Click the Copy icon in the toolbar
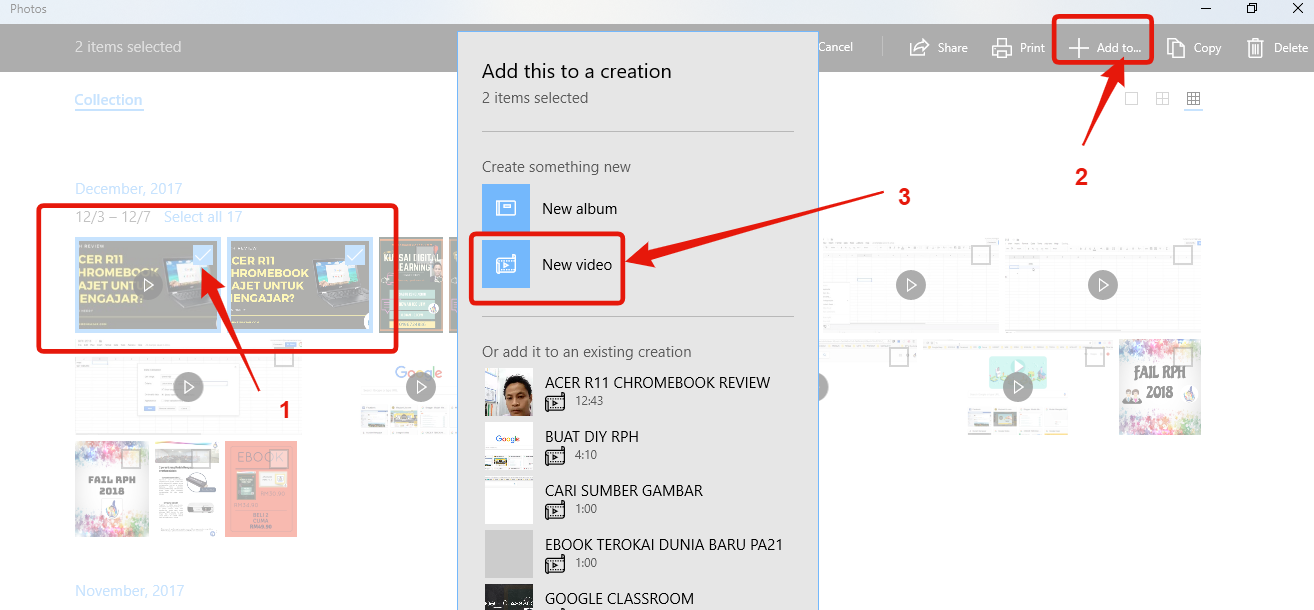 point(1176,47)
